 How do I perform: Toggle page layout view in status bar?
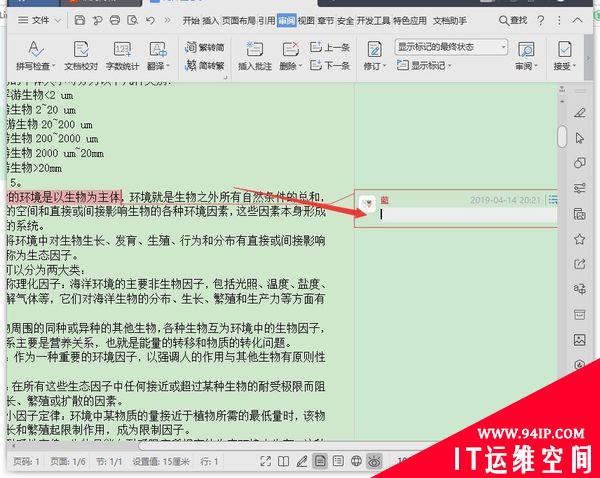(x=320, y=461)
